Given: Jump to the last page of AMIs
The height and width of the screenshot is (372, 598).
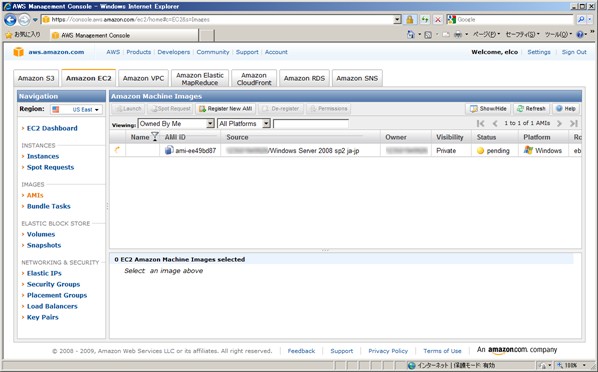Looking at the screenshot, I should pos(574,123).
